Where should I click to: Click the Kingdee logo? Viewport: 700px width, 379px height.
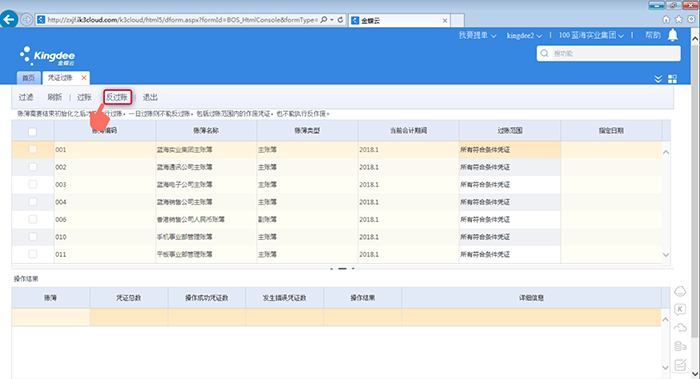pyautogui.click(x=47, y=56)
